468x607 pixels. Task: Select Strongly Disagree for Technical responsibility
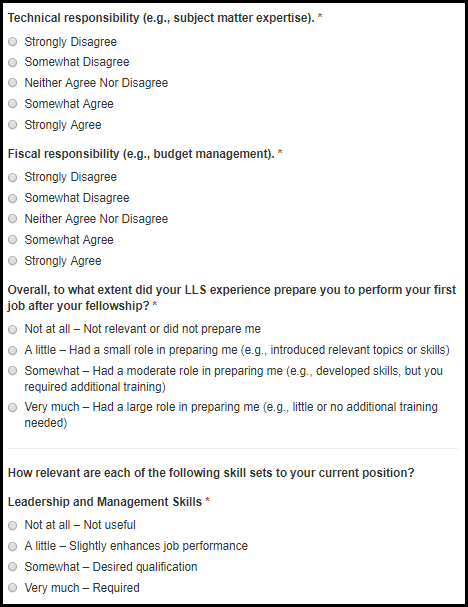[x=13, y=41]
